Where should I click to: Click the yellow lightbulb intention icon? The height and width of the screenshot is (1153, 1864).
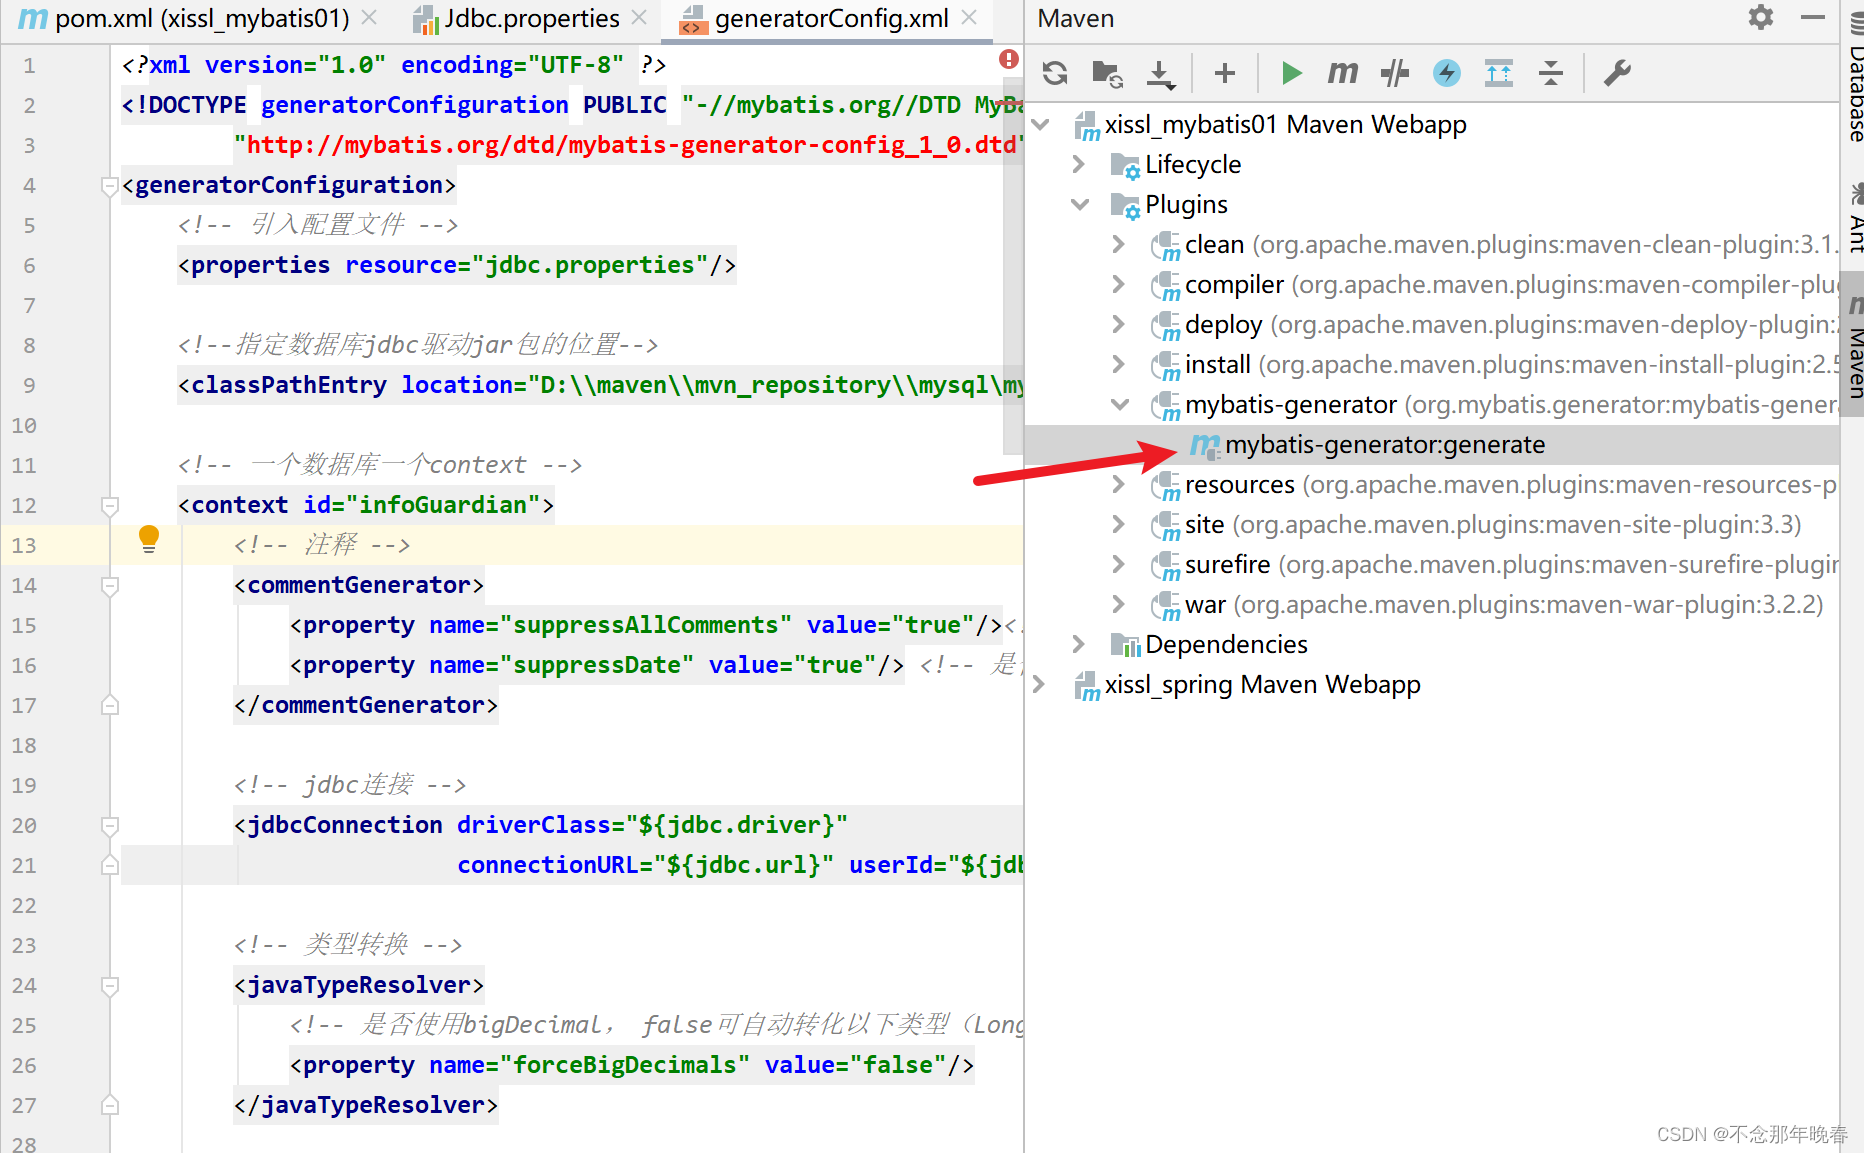[x=149, y=539]
